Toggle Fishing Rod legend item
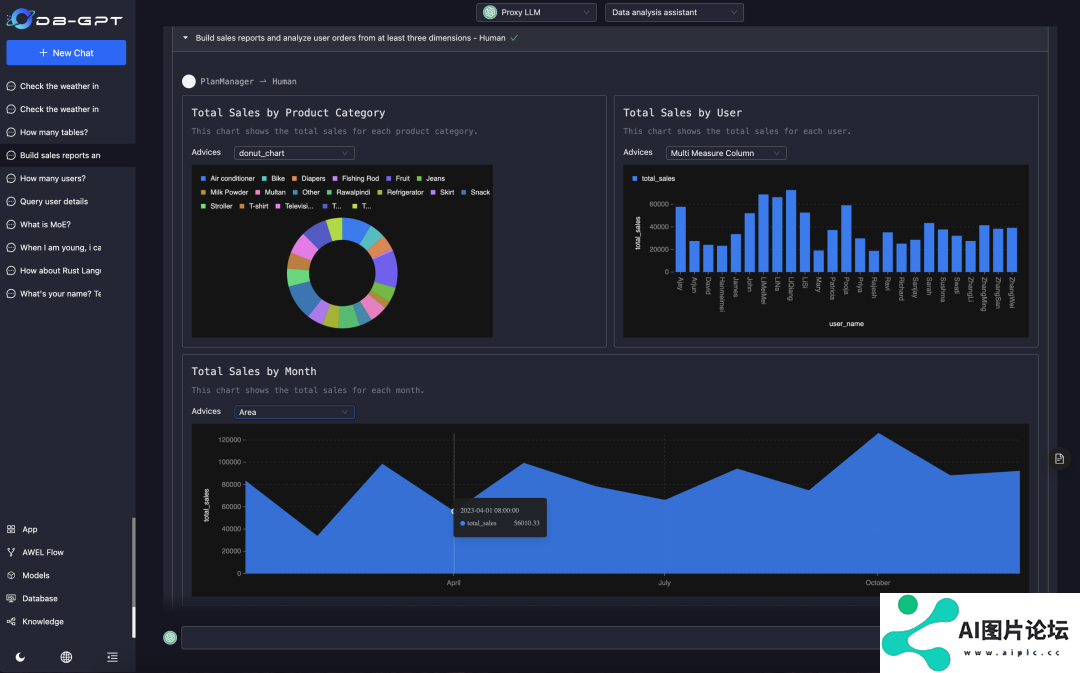This screenshot has width=1080, height=673. coord(355,178)
